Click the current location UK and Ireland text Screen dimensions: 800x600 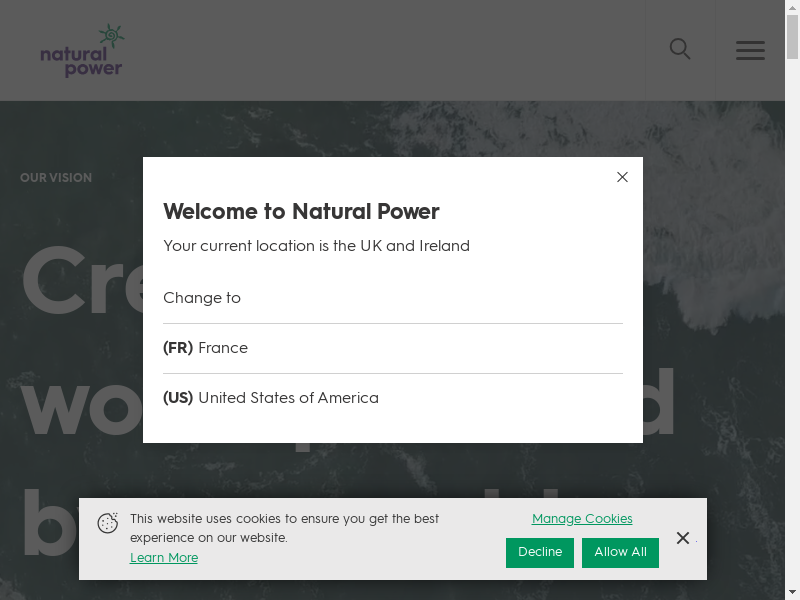click(316, 246)
